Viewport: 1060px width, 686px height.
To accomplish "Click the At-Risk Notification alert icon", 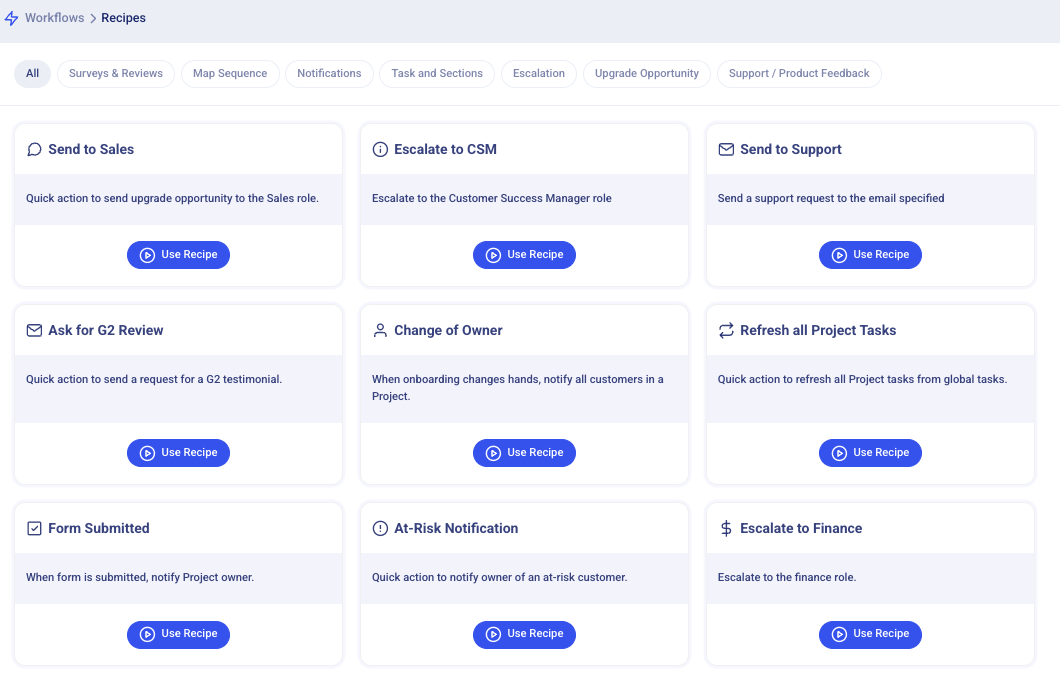I will 380,528.
